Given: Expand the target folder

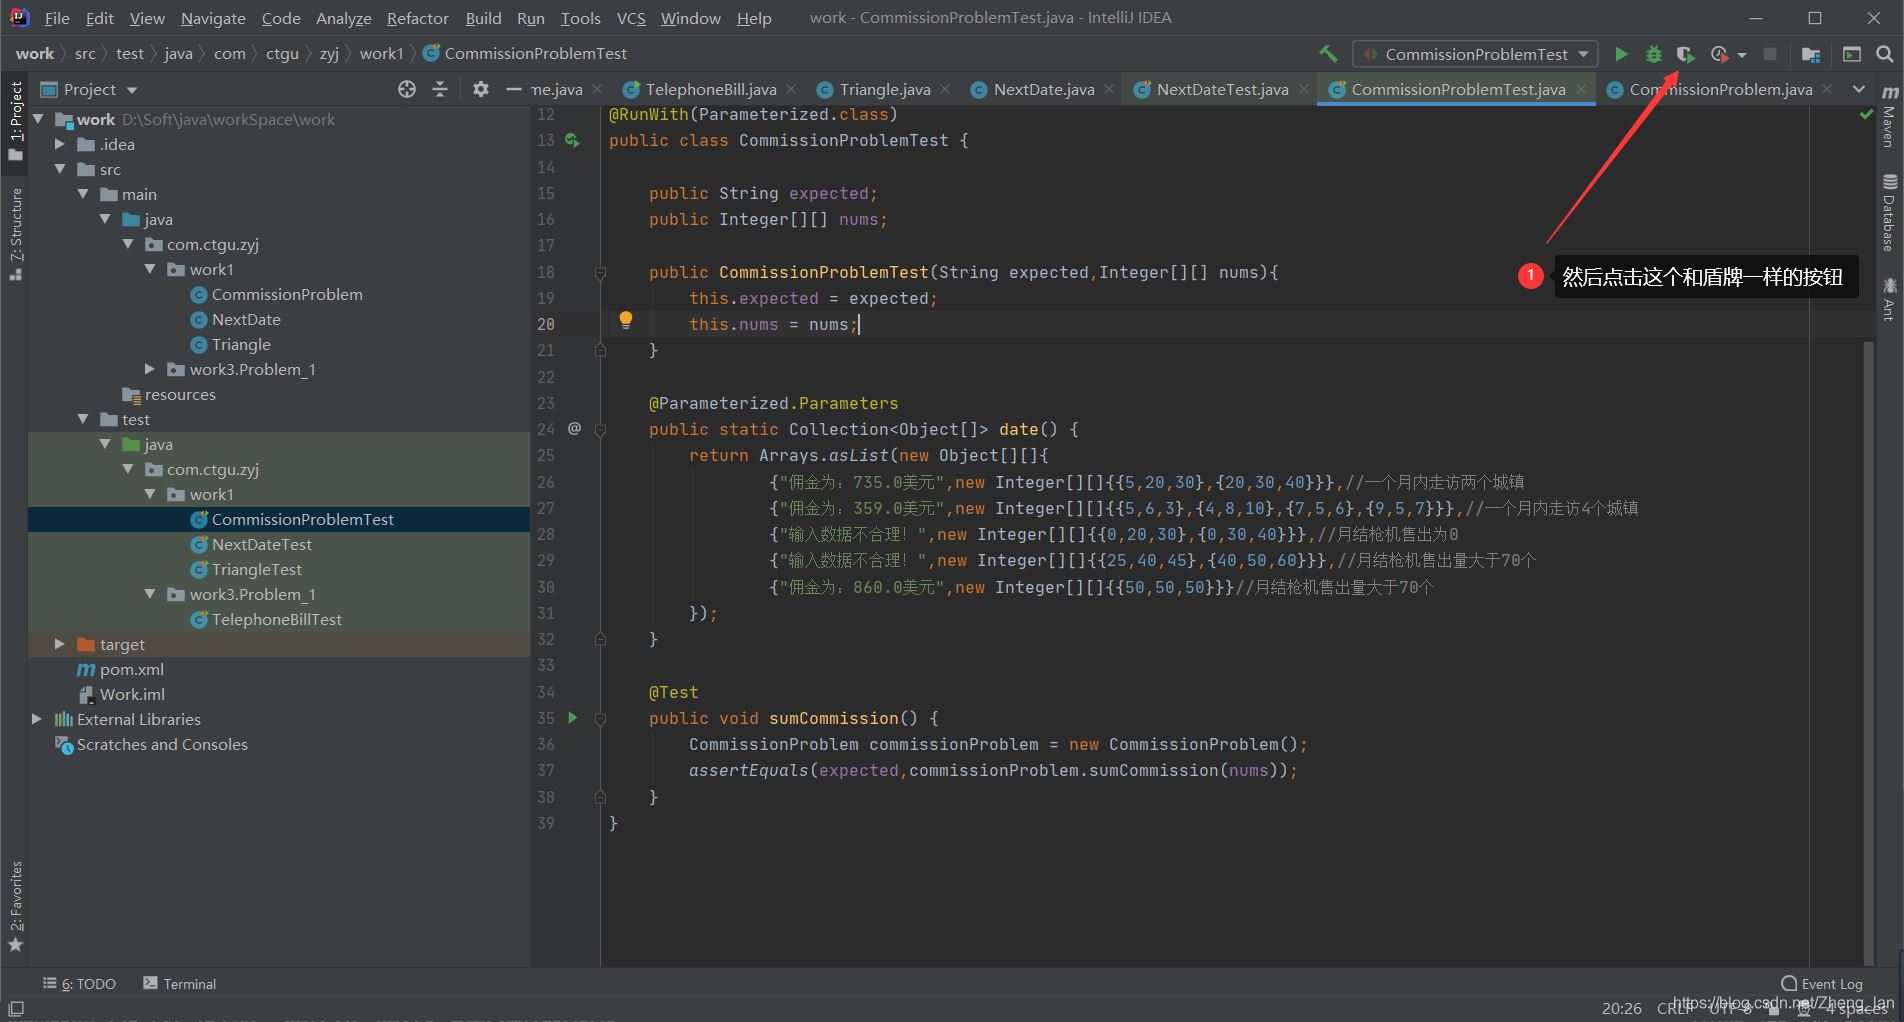Looking at the screenshot, I should pos(60,644).
